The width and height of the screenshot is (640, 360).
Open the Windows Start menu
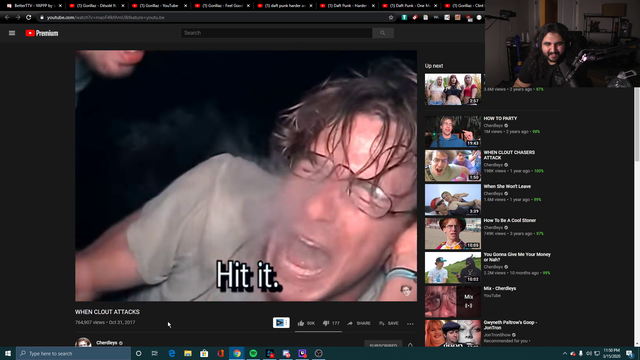pos(8,353)
